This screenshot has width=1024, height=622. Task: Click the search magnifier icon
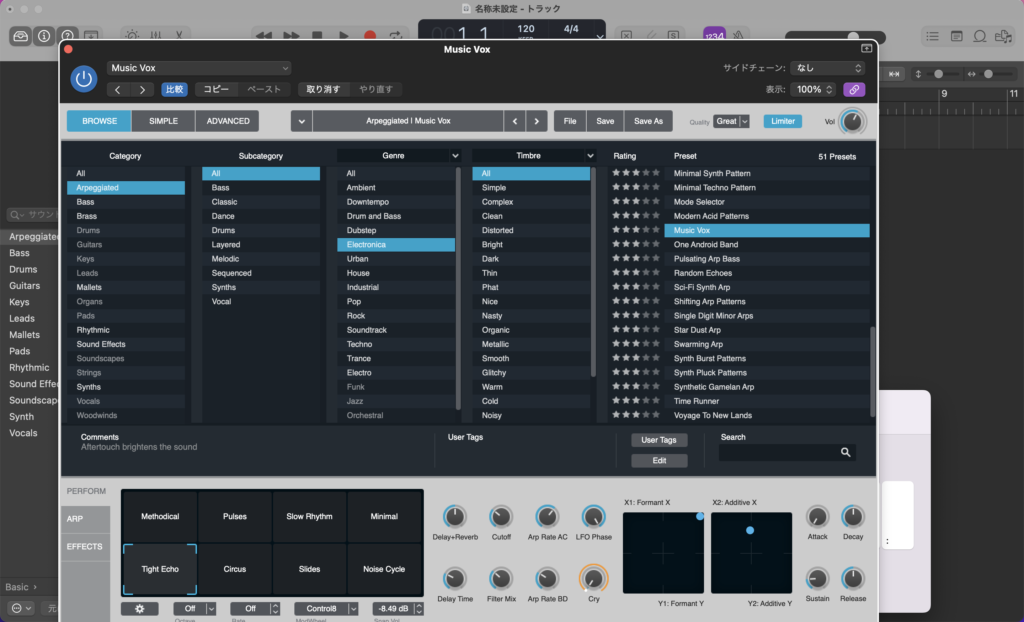845,452
